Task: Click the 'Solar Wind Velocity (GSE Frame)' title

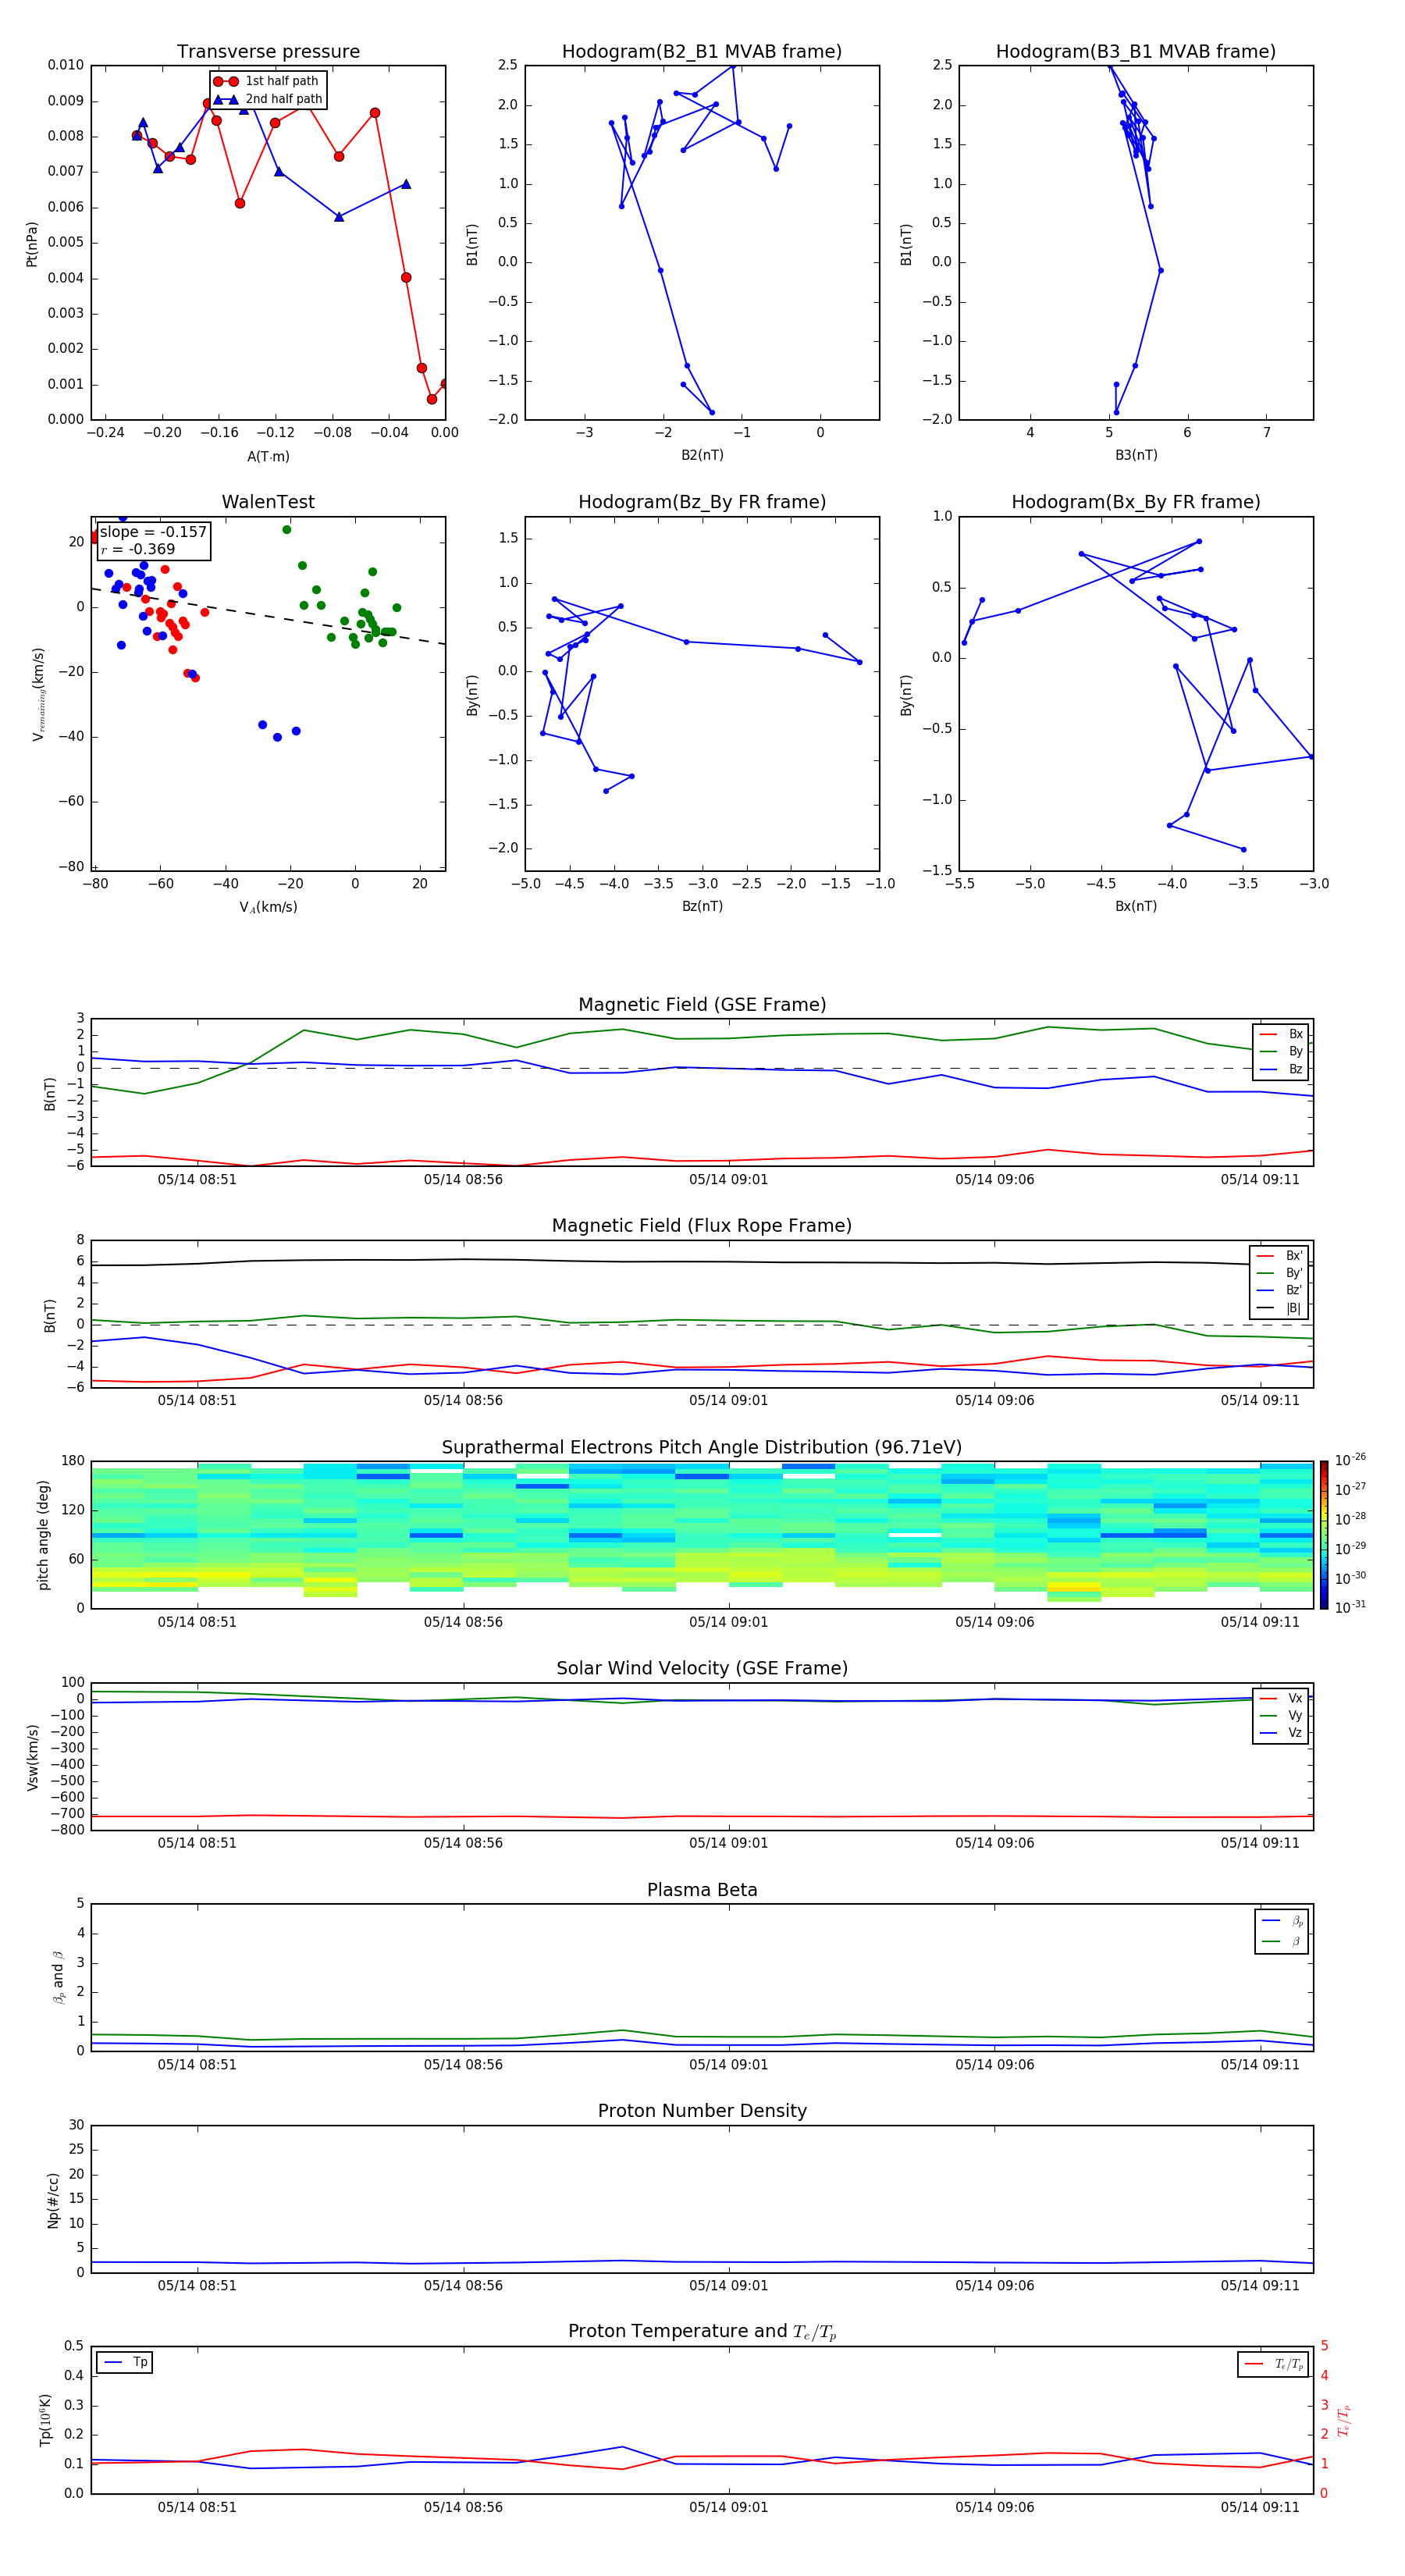Action: pos(702,1668)
